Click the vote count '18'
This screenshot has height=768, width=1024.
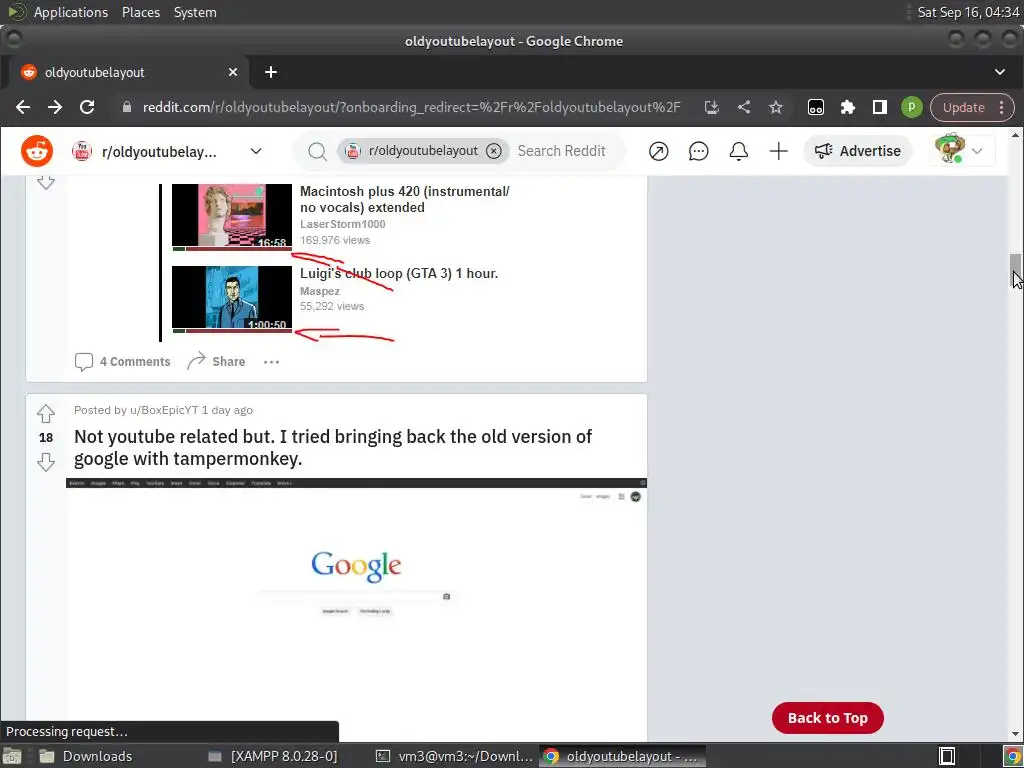[46, 438]
